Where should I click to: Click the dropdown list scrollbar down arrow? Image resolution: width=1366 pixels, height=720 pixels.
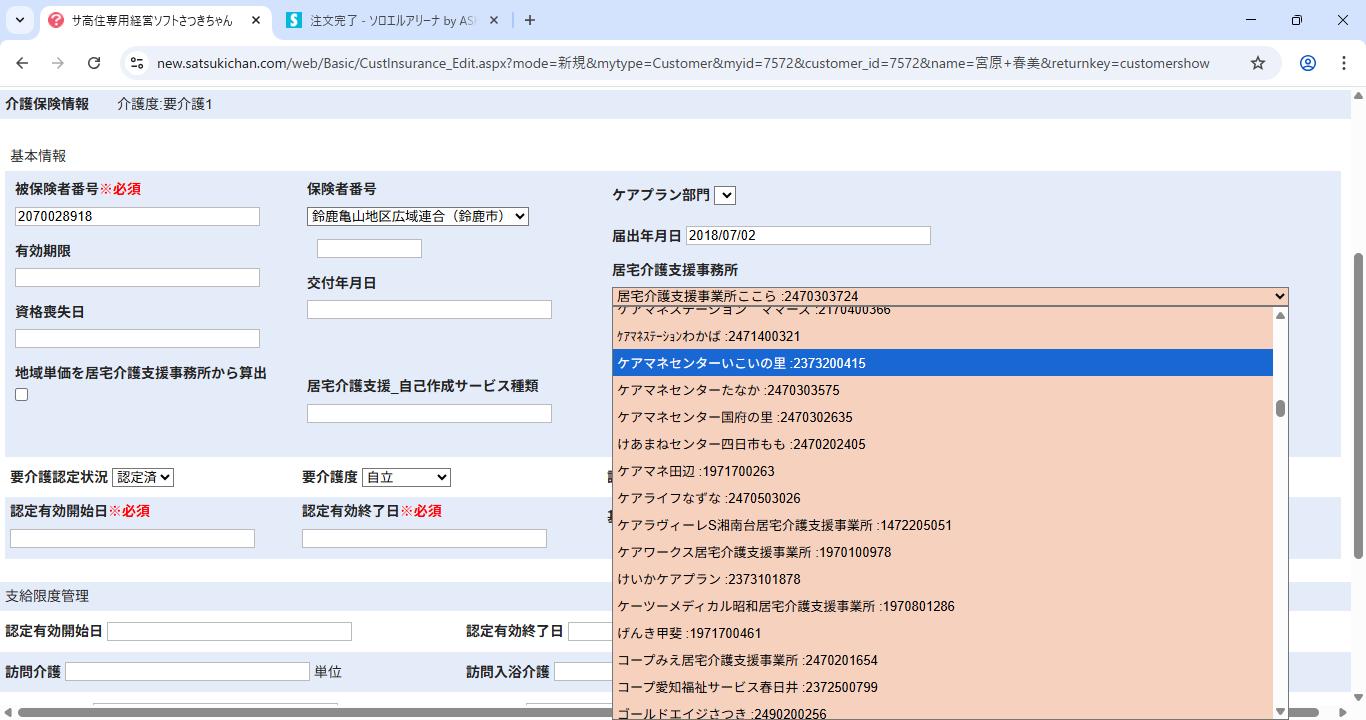pyautogui.click(x=1281, y=710)
